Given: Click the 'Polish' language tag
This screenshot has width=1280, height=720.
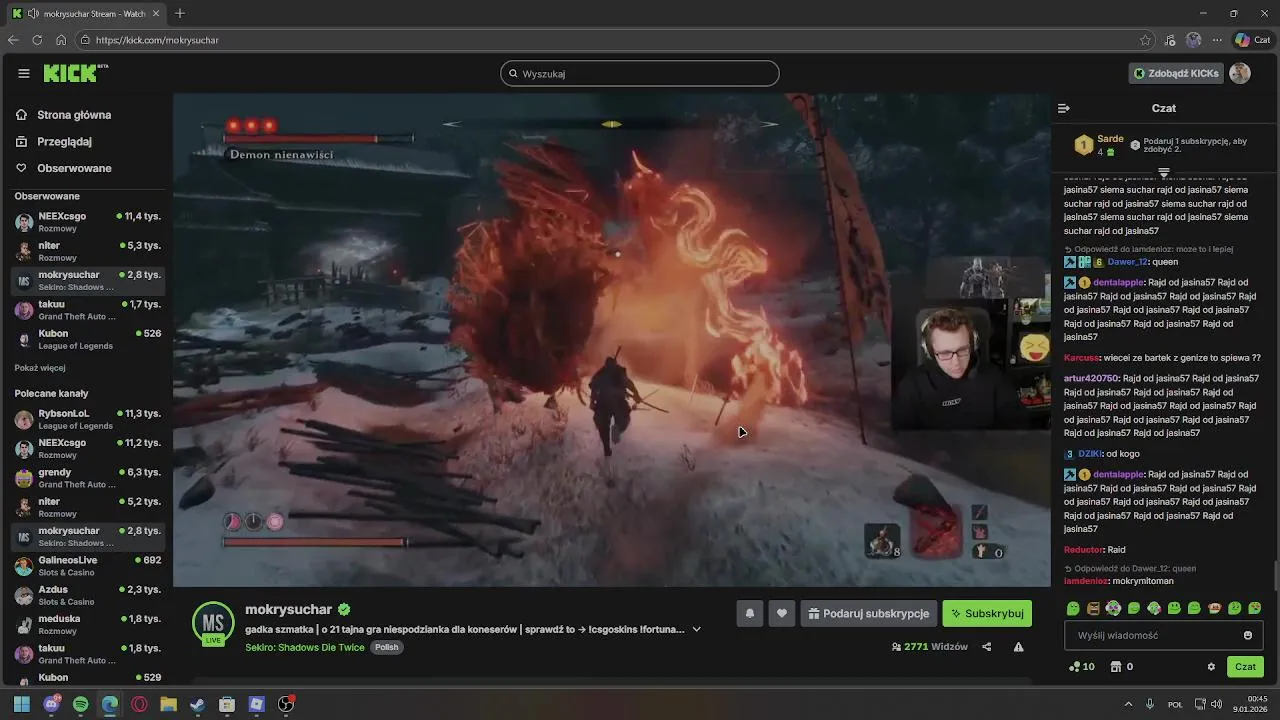Looking at the screenshot, I should click(387, 647).
